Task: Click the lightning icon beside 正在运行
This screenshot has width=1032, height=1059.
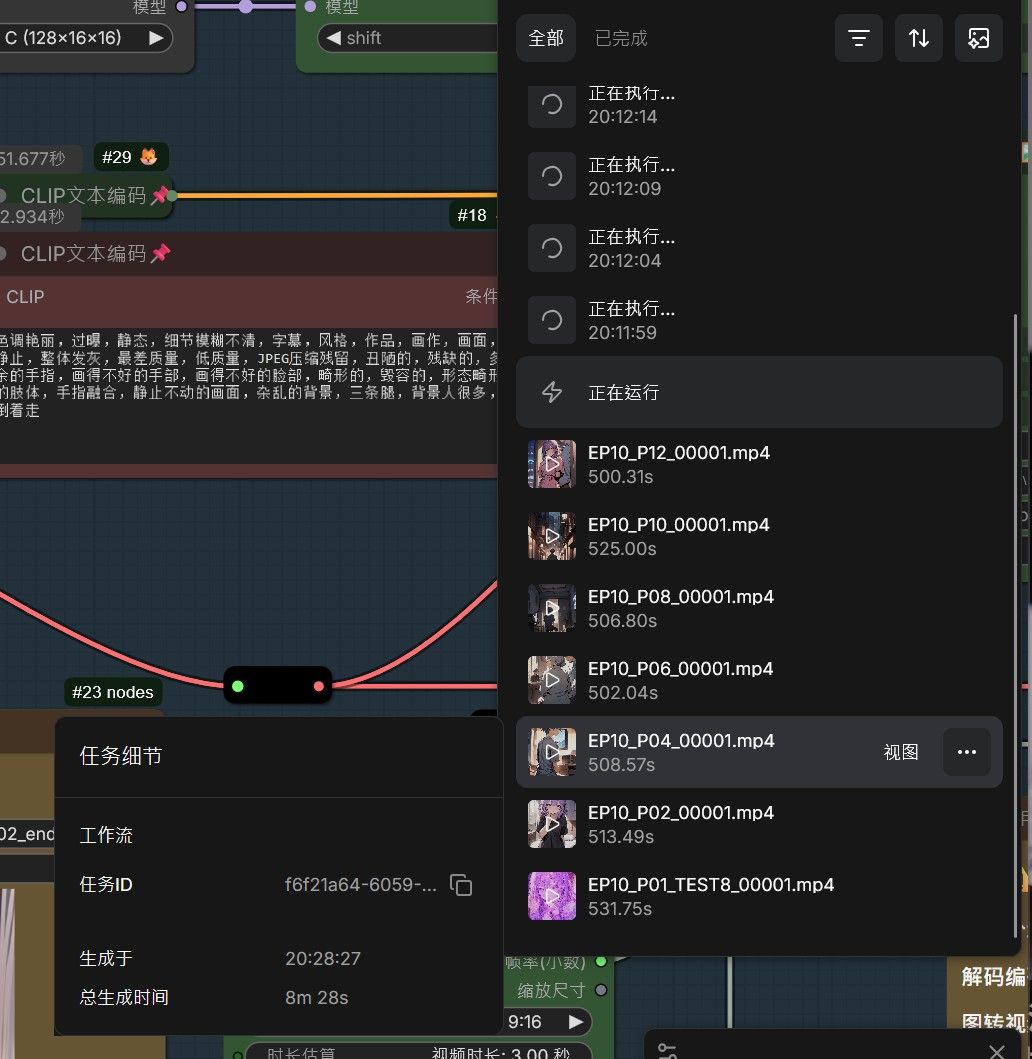Action: [552, 392]
